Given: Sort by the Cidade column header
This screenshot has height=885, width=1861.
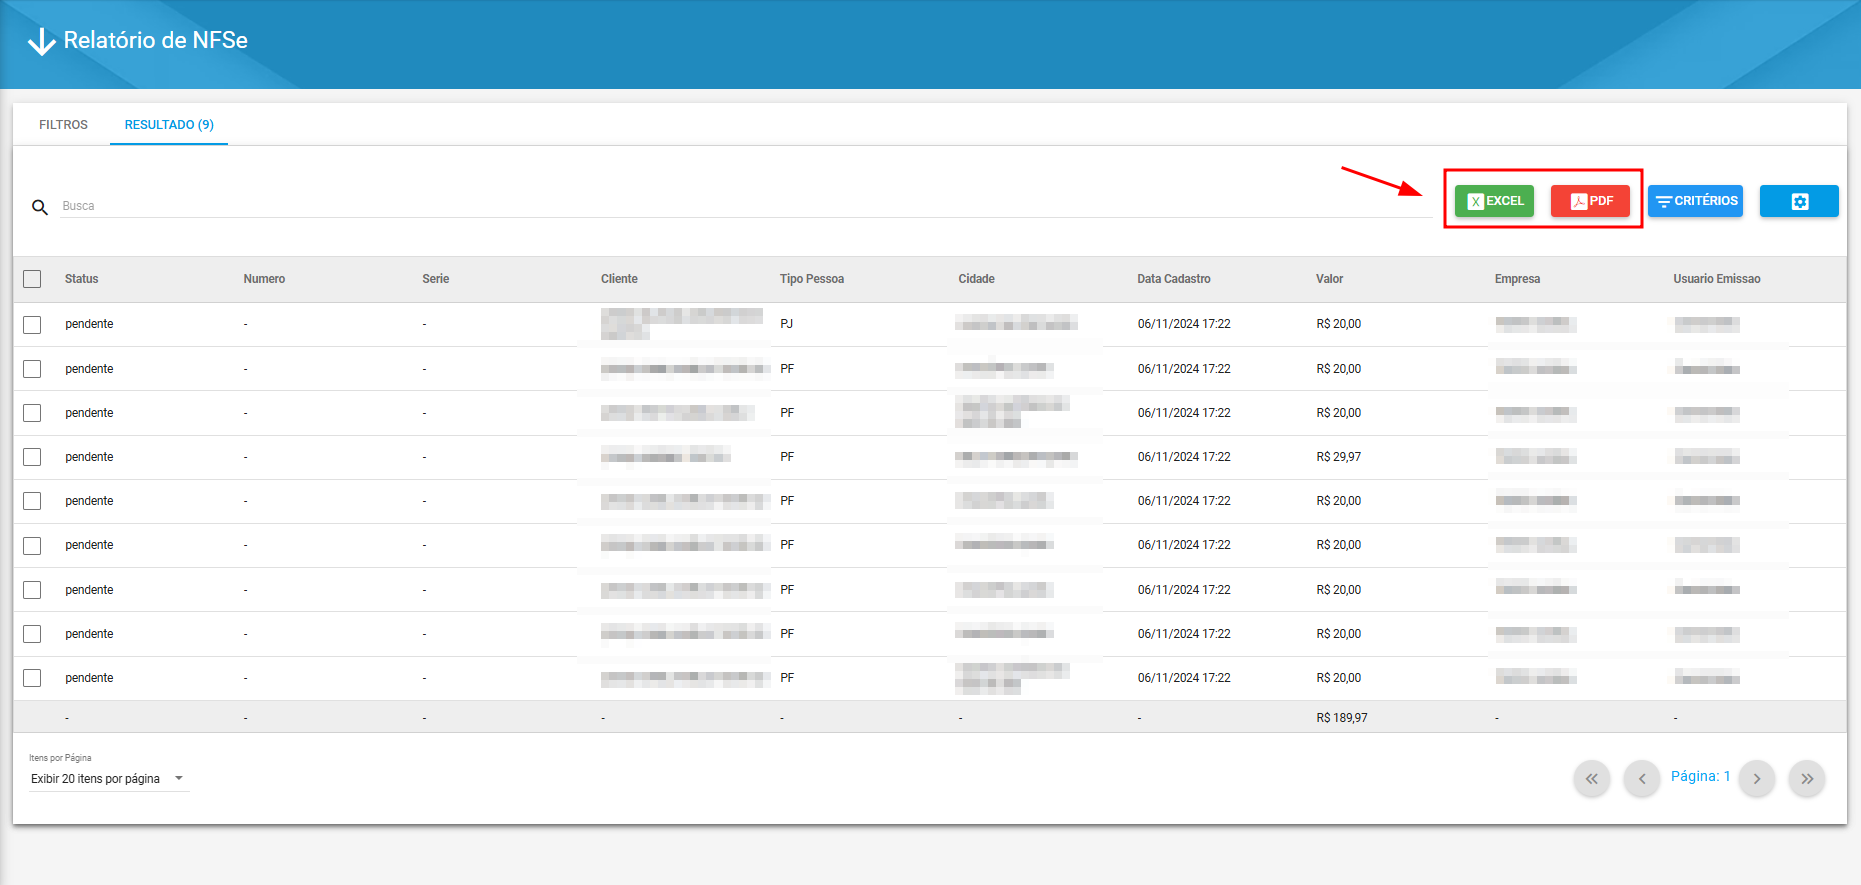Looking at the screenshot, I should tap(976, 279).
